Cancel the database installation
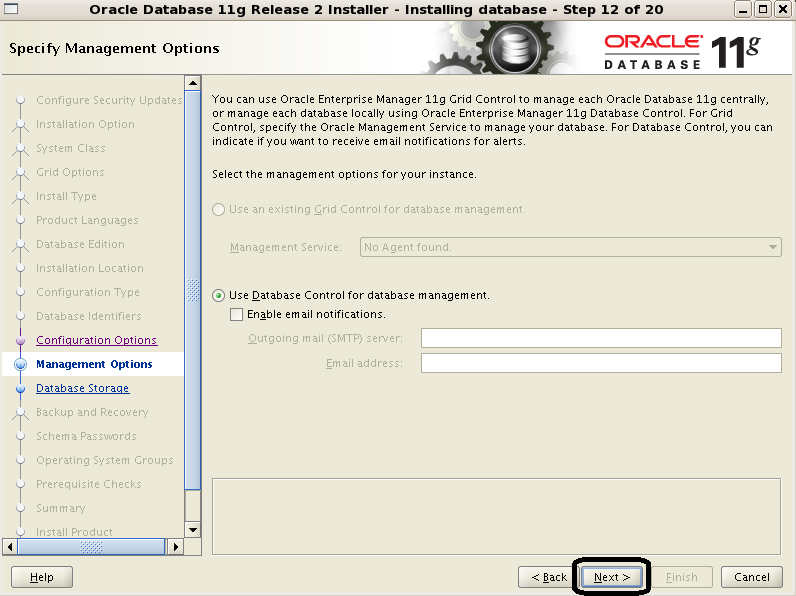796x596 pixels. point(752,577)
